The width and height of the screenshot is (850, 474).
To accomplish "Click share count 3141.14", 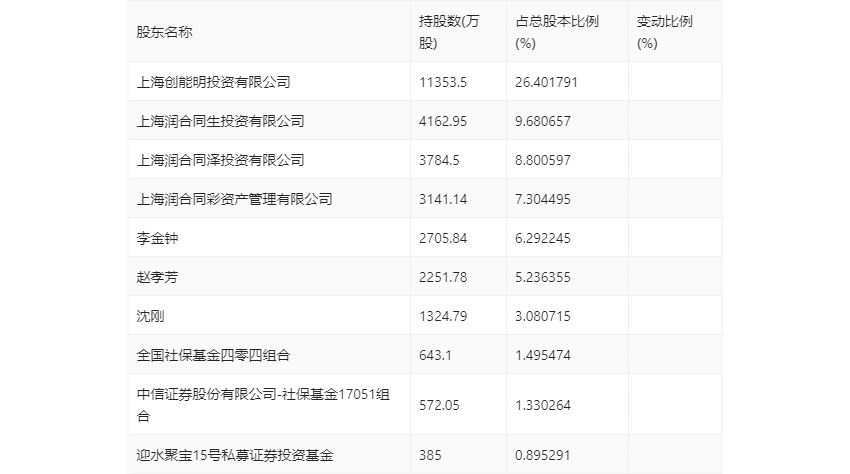I will point(443,199).
